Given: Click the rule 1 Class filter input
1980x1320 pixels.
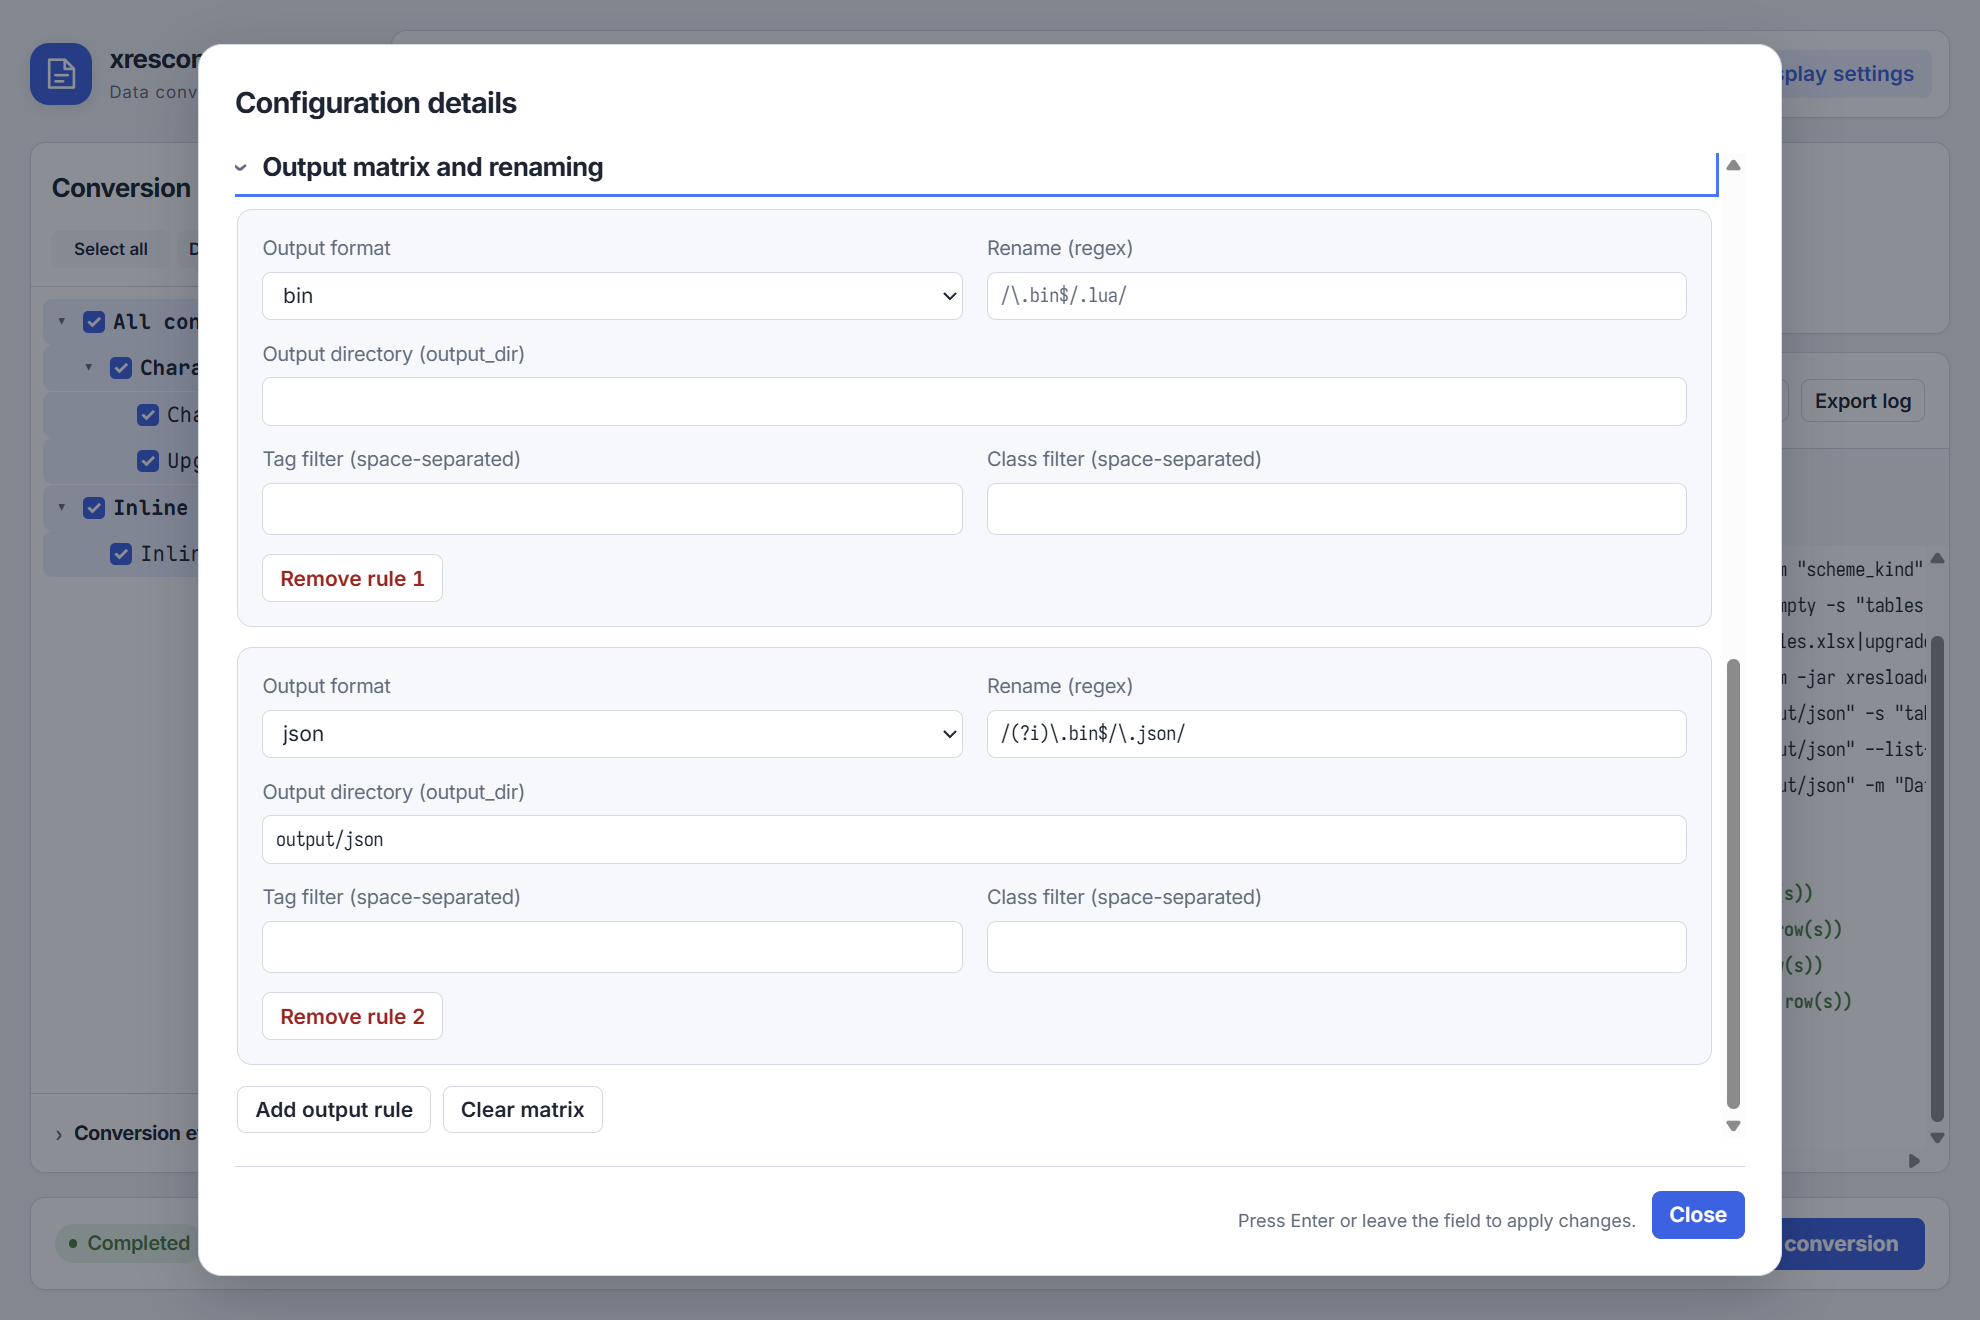Looking at the screenshot, I should 1336,509.
